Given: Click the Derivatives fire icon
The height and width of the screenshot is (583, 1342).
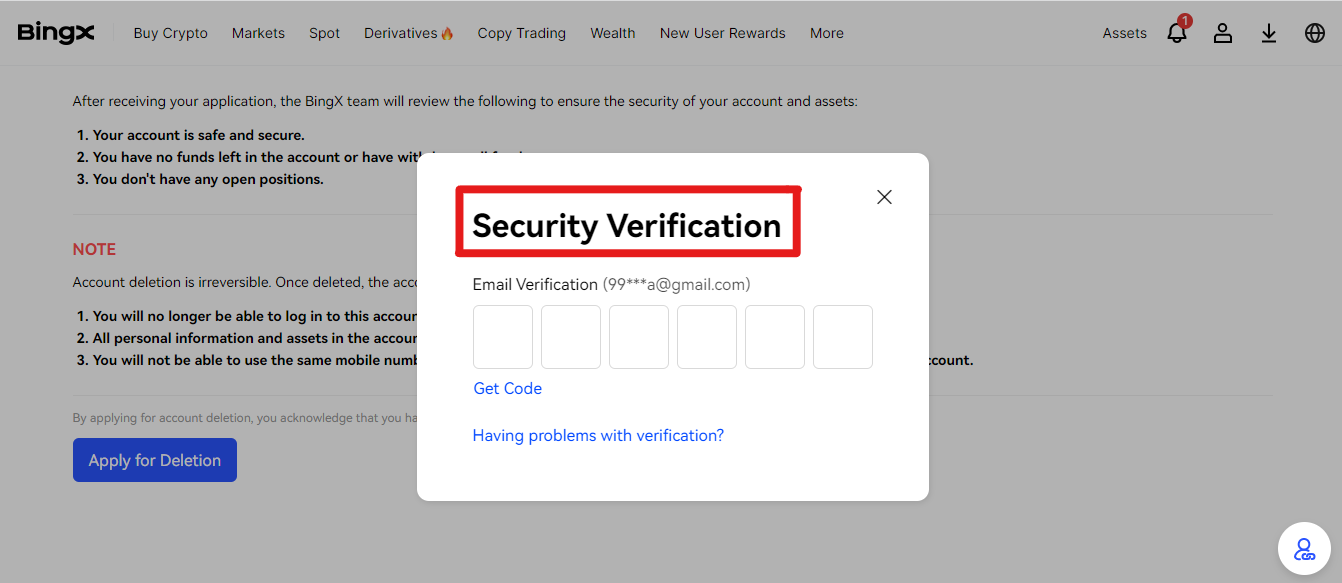Looking at the screenshot, I should 447,33.
